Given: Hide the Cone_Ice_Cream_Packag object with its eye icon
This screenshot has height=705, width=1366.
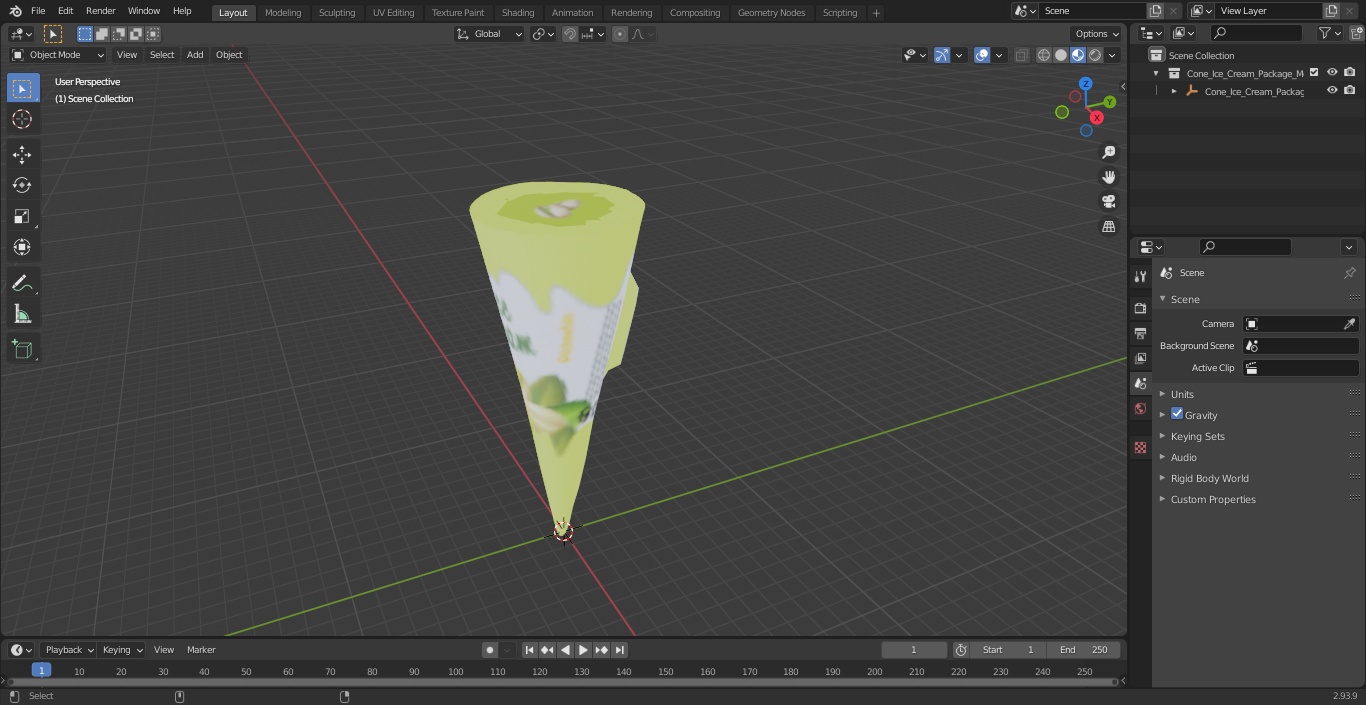Looking at the screenshot, I should click(1332, 91).
